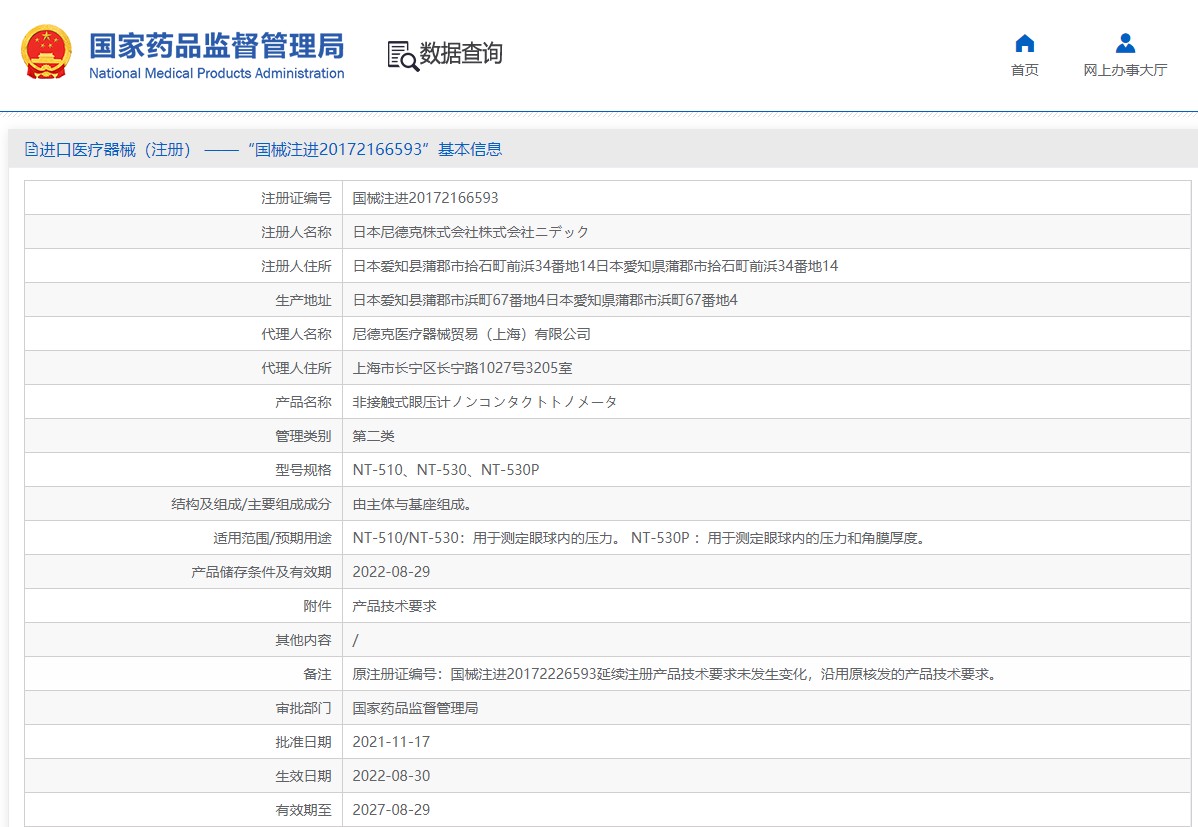This screenshot has width=1198, height=827.
Task: Click the 备注 row label
Action: [317, 674]
